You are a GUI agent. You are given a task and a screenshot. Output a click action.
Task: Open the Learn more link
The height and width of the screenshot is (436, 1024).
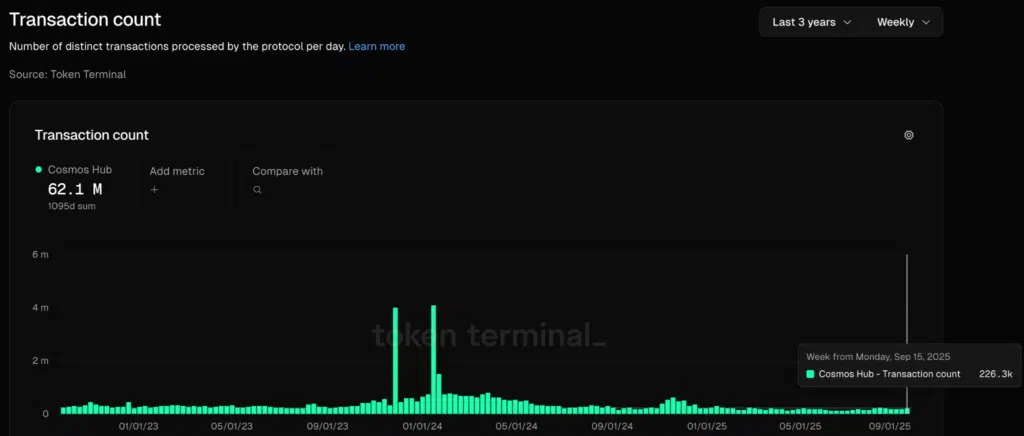[x=376, y=46]
